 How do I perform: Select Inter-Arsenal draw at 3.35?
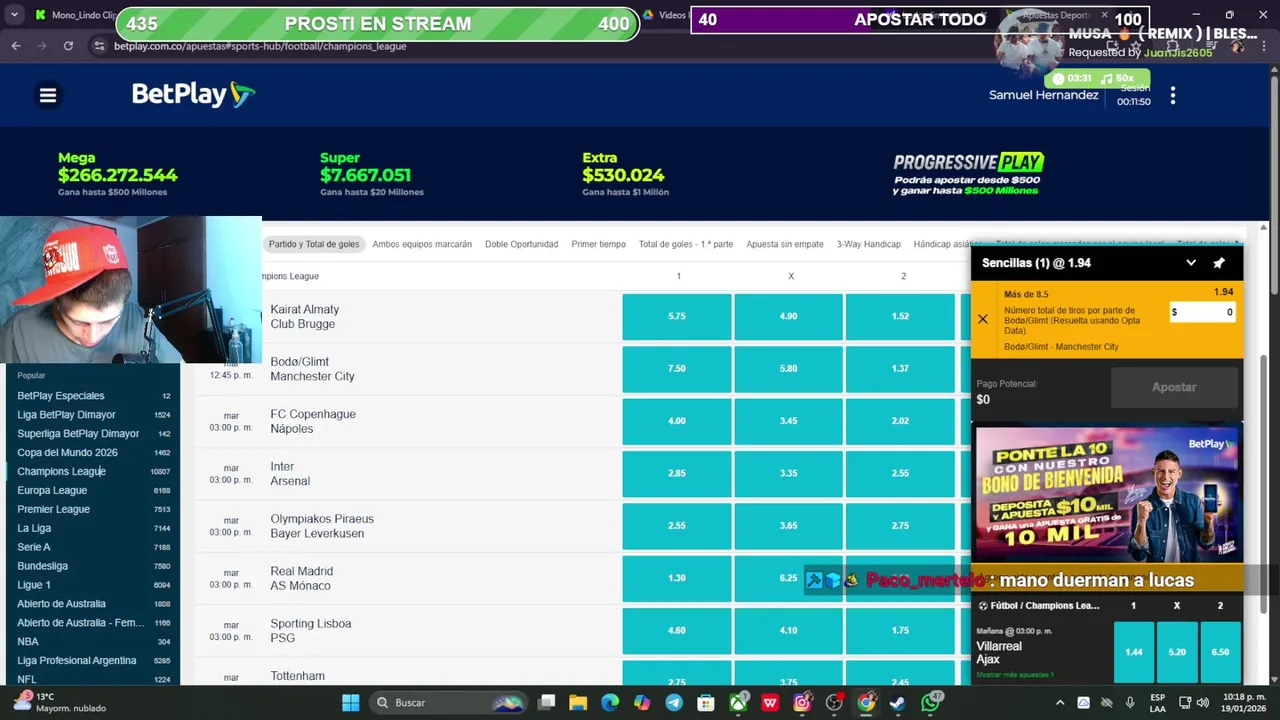tap(788, 473)
